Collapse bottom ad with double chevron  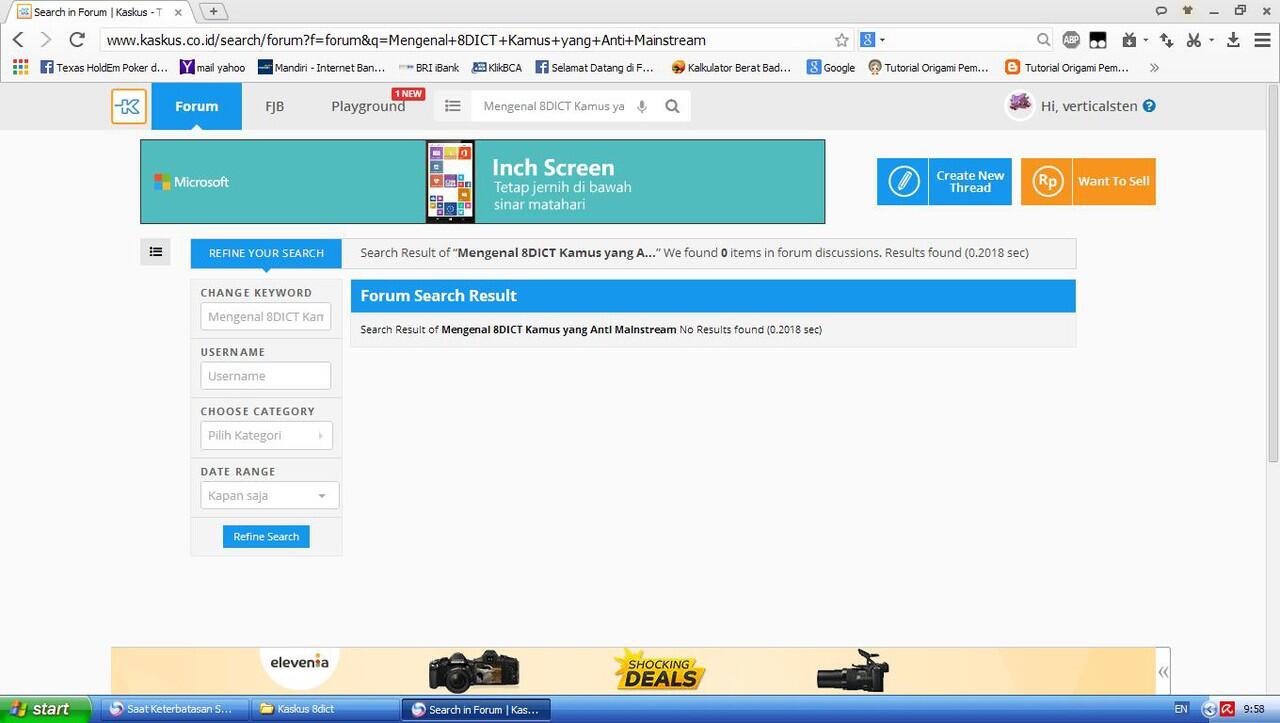(x=1163, y=671)
